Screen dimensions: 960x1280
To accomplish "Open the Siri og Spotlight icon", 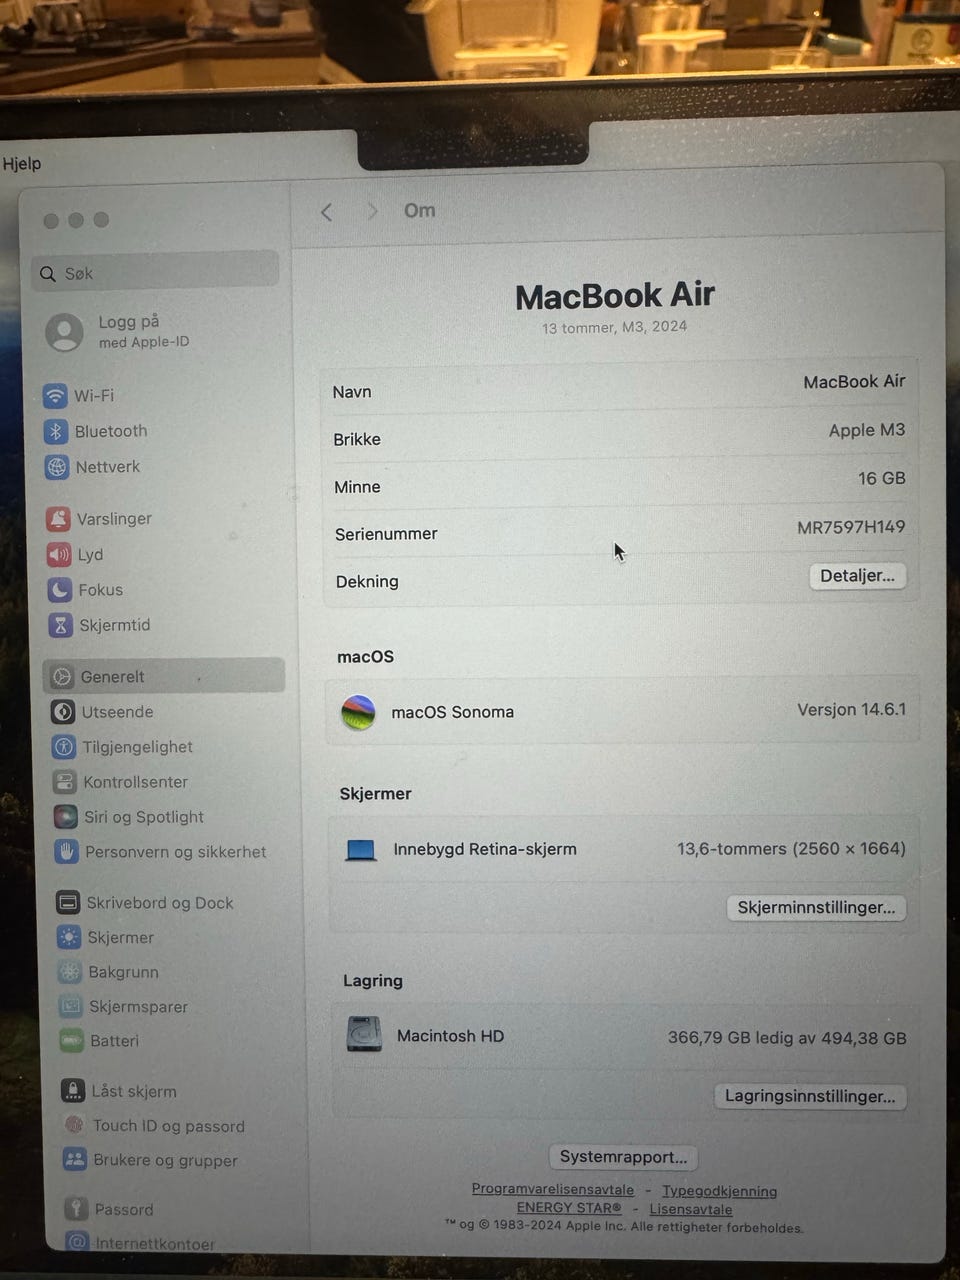I will coord(66,817).
